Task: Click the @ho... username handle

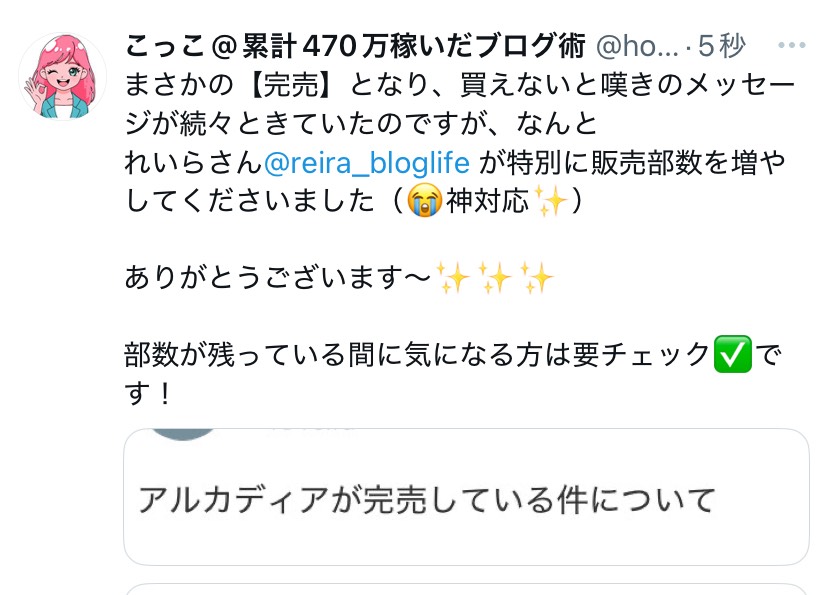Action: [637, 46]
